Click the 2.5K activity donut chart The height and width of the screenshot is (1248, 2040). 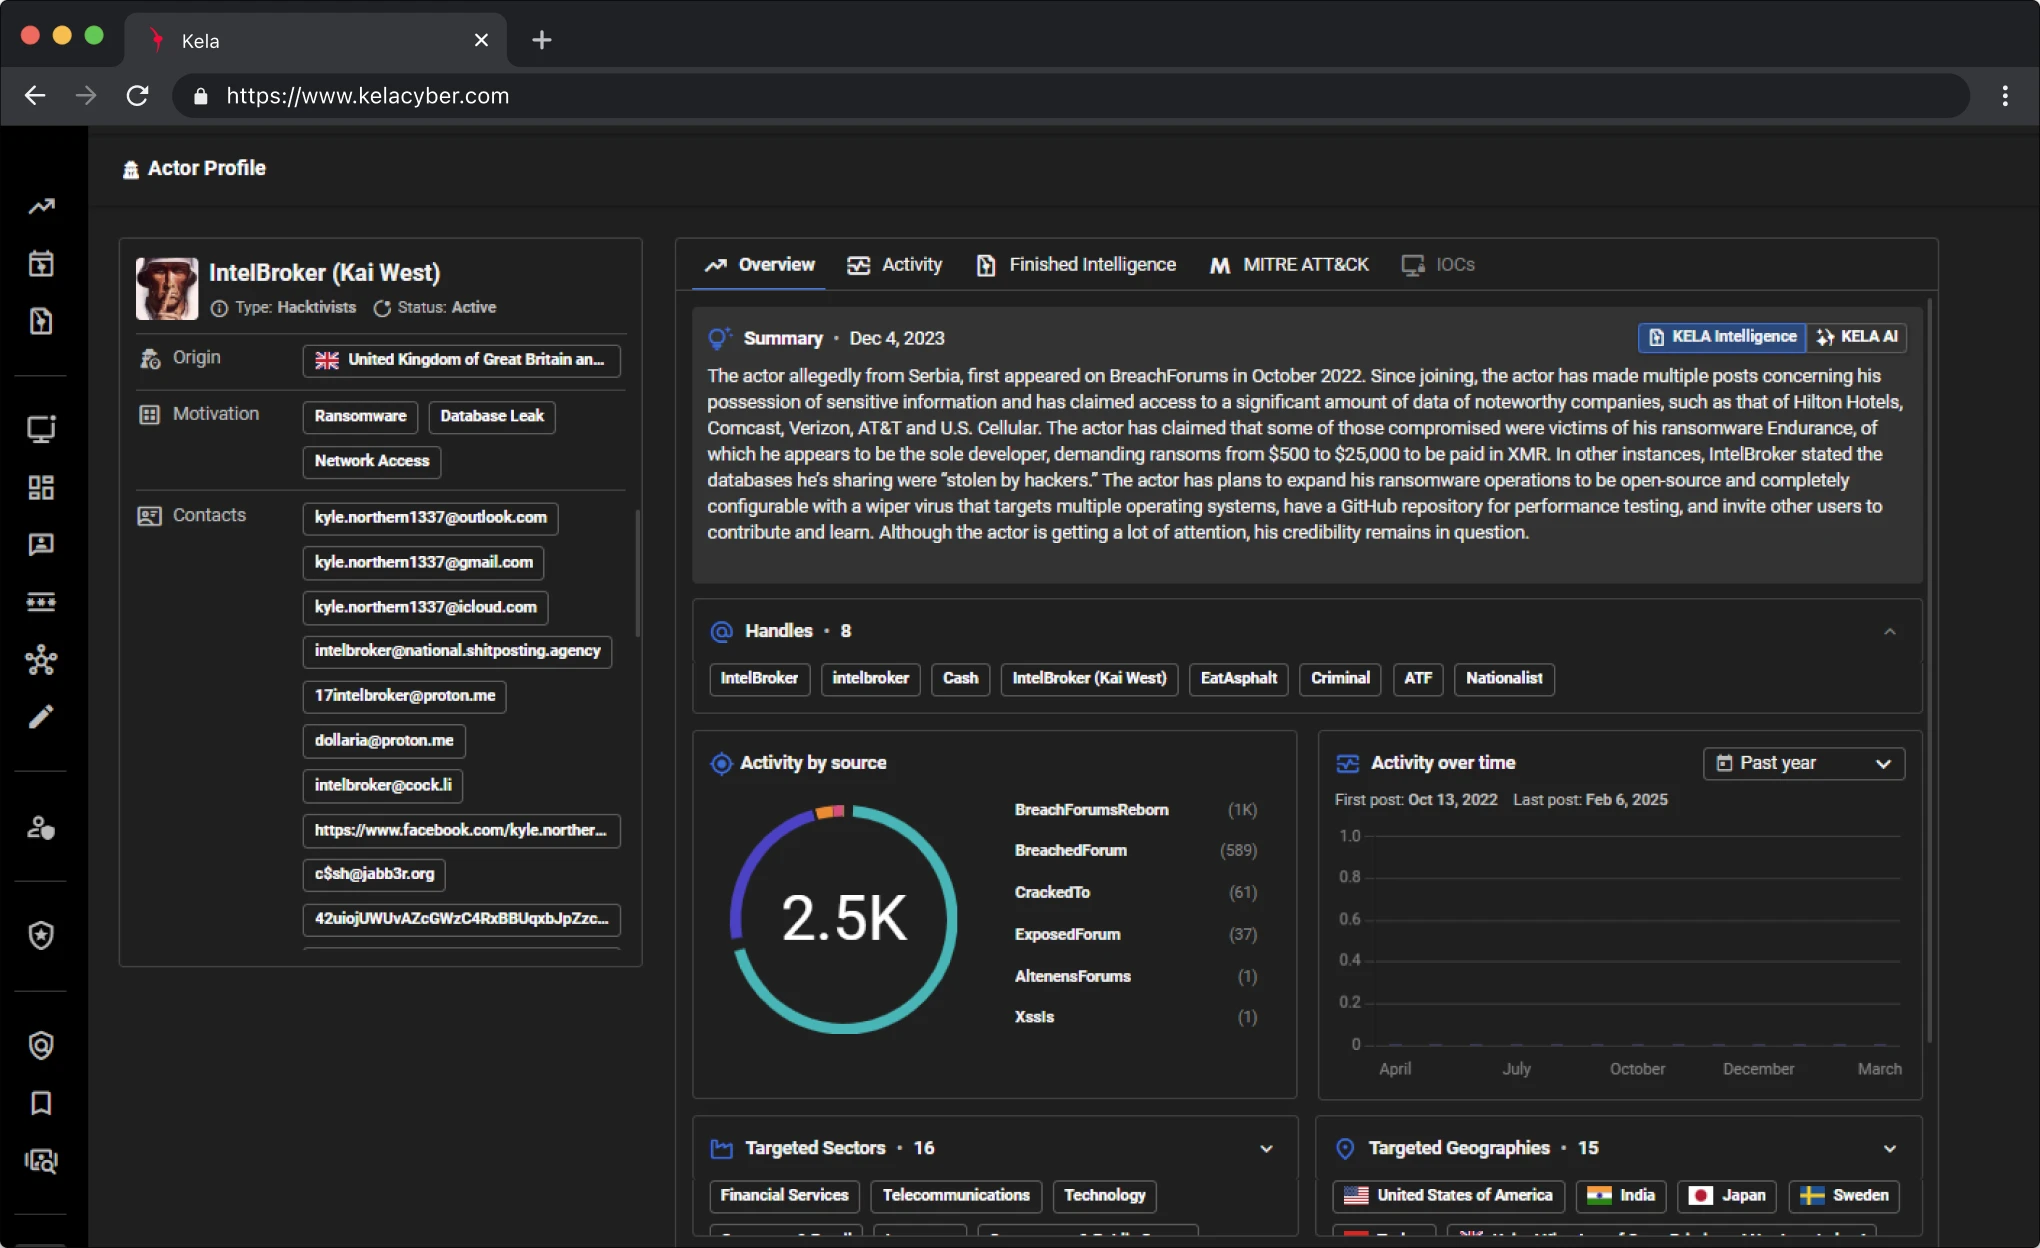click(x=843, y=918)
